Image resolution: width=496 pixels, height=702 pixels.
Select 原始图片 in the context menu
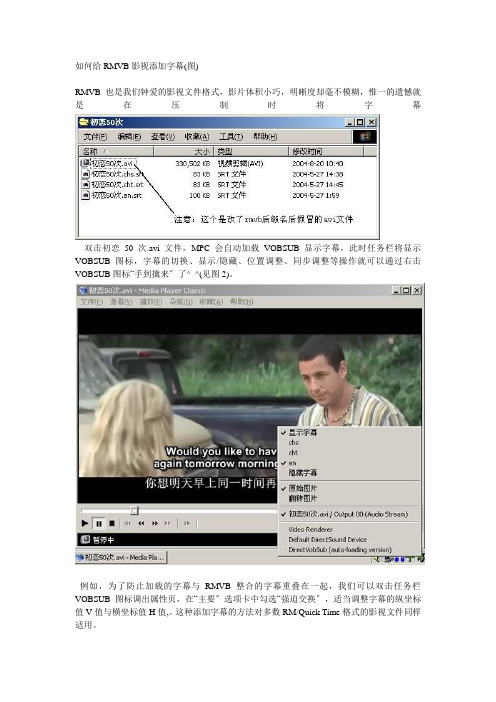(x=349, y=488)
